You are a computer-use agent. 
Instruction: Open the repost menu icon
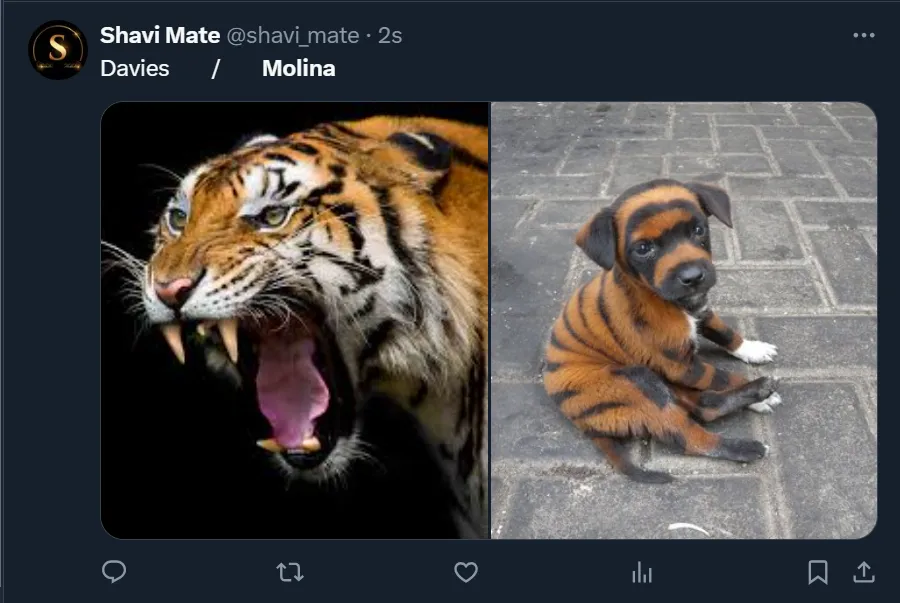pyautogui.click(x=290, y=572)
